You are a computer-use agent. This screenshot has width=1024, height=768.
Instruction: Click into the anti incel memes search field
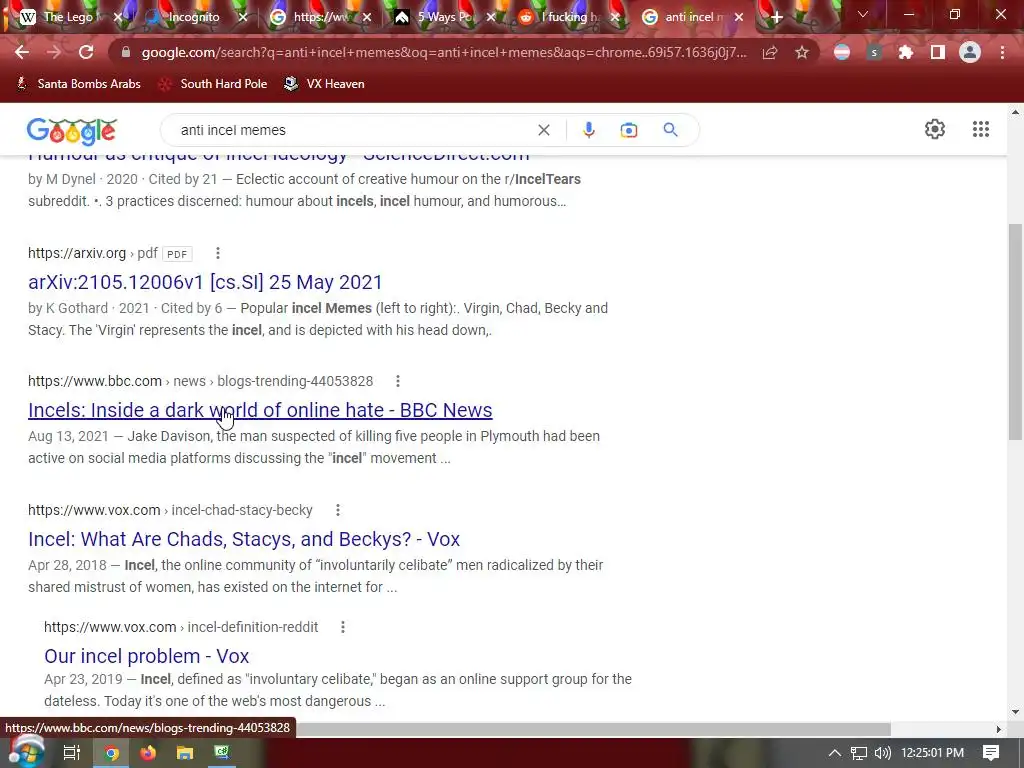click(x=353, y=130)
